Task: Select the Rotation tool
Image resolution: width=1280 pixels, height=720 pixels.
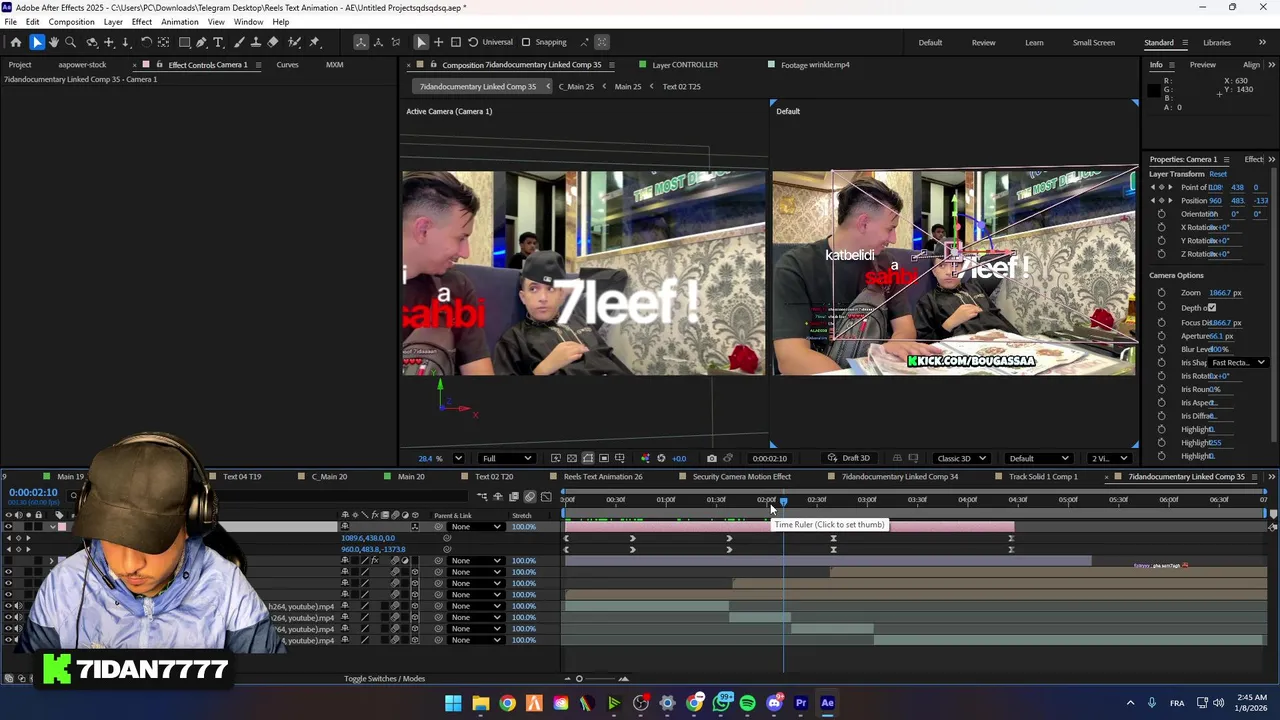Action: [x=146, y=42]
